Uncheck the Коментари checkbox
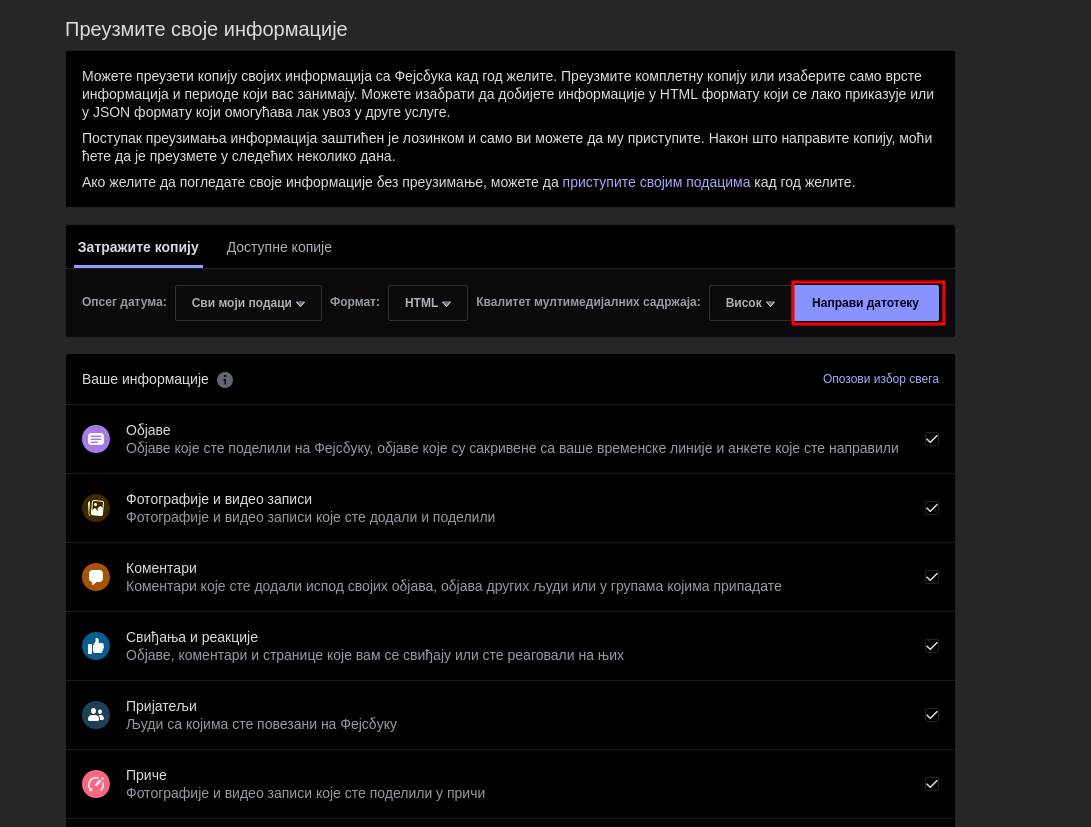The height and width of the screenshot is (827, 1091). pyautogui.click(x=932, y=577)
